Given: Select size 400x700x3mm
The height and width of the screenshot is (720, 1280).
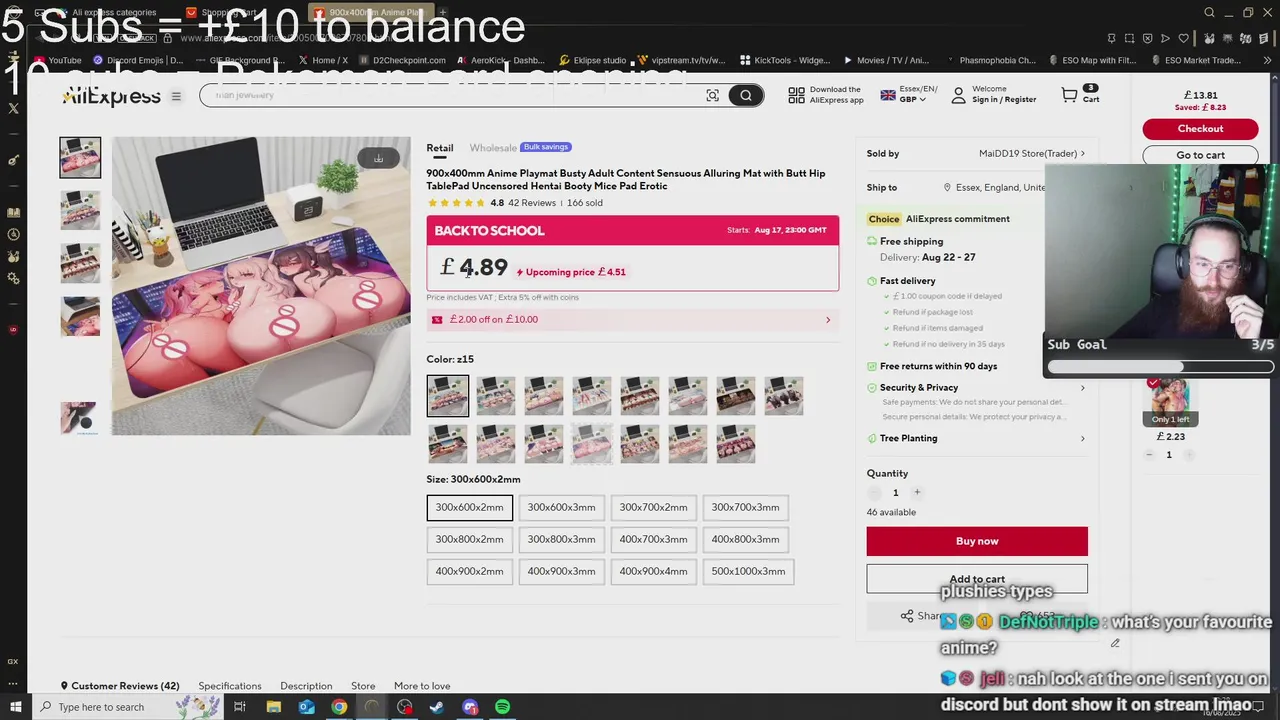Looking at the screenshot, I should click(653, 539).
